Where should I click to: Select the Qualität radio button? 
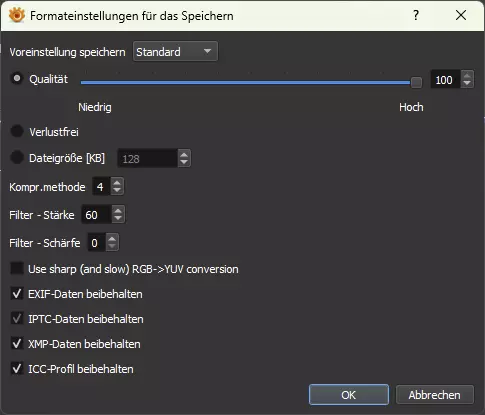(x=17, y=79)
